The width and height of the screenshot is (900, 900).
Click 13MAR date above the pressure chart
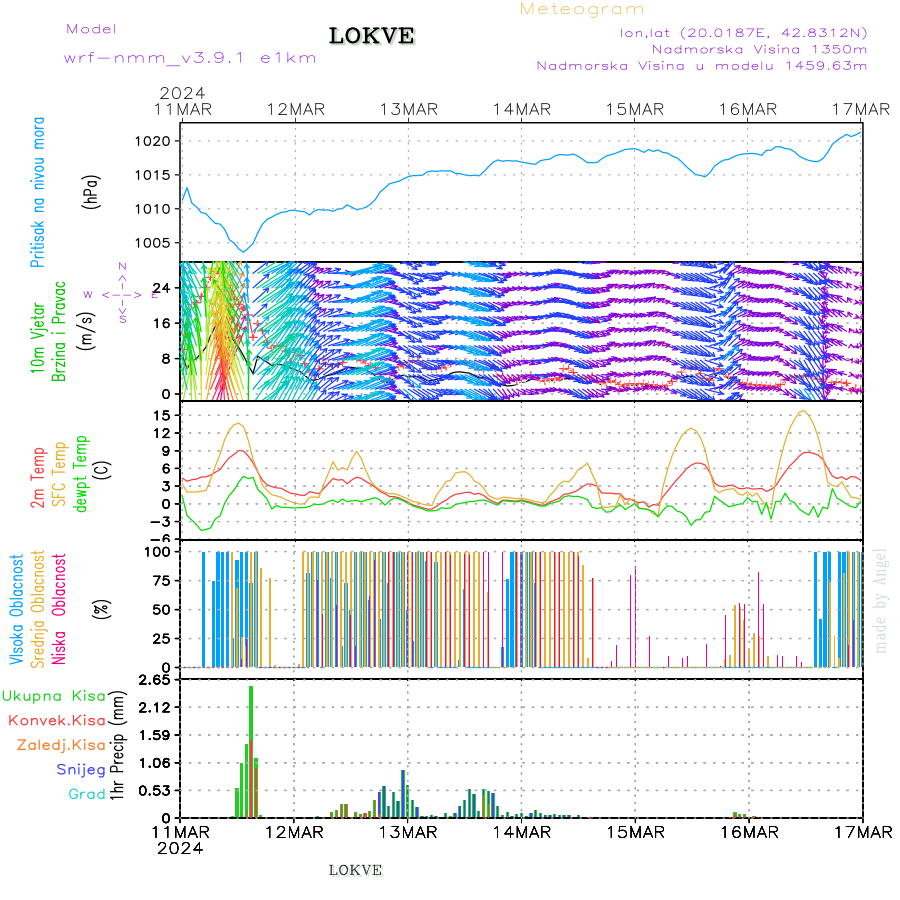coord(409,110)
